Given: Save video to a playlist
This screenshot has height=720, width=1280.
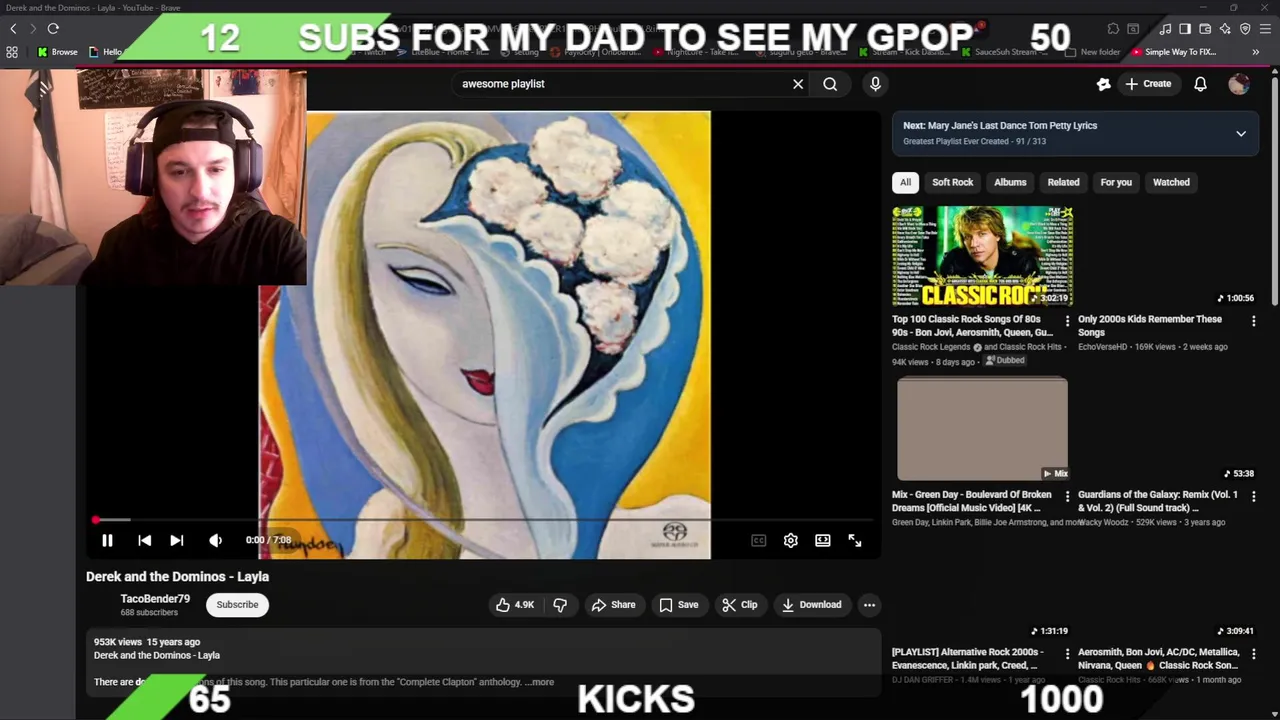Looking at the screenshot, I should (x=679, y=604).
